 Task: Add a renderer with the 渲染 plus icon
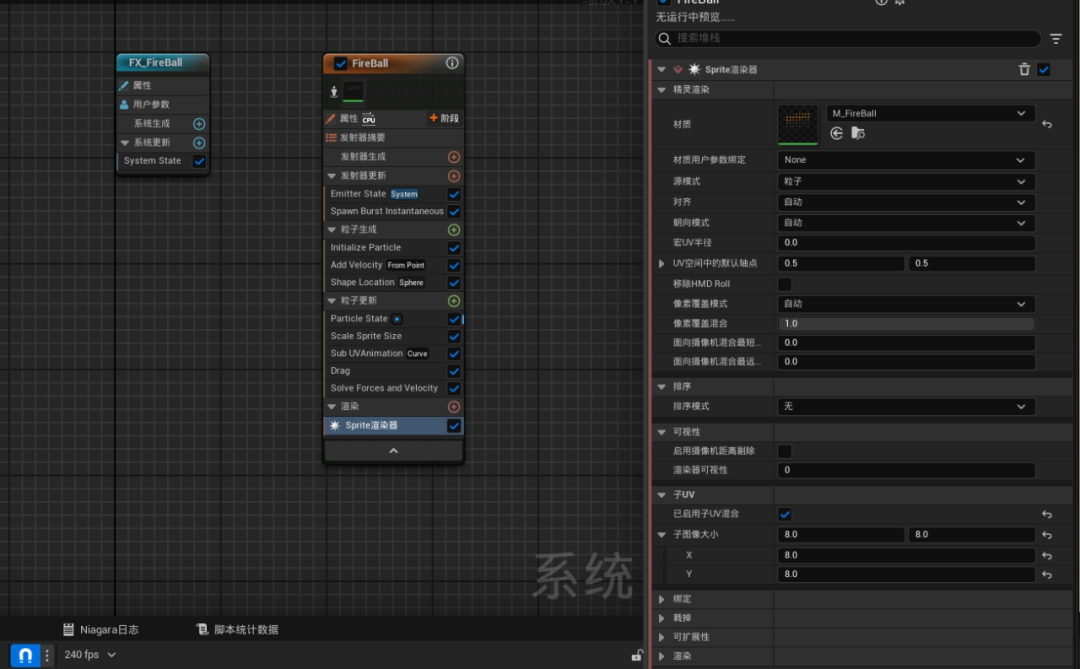[453, 406]
